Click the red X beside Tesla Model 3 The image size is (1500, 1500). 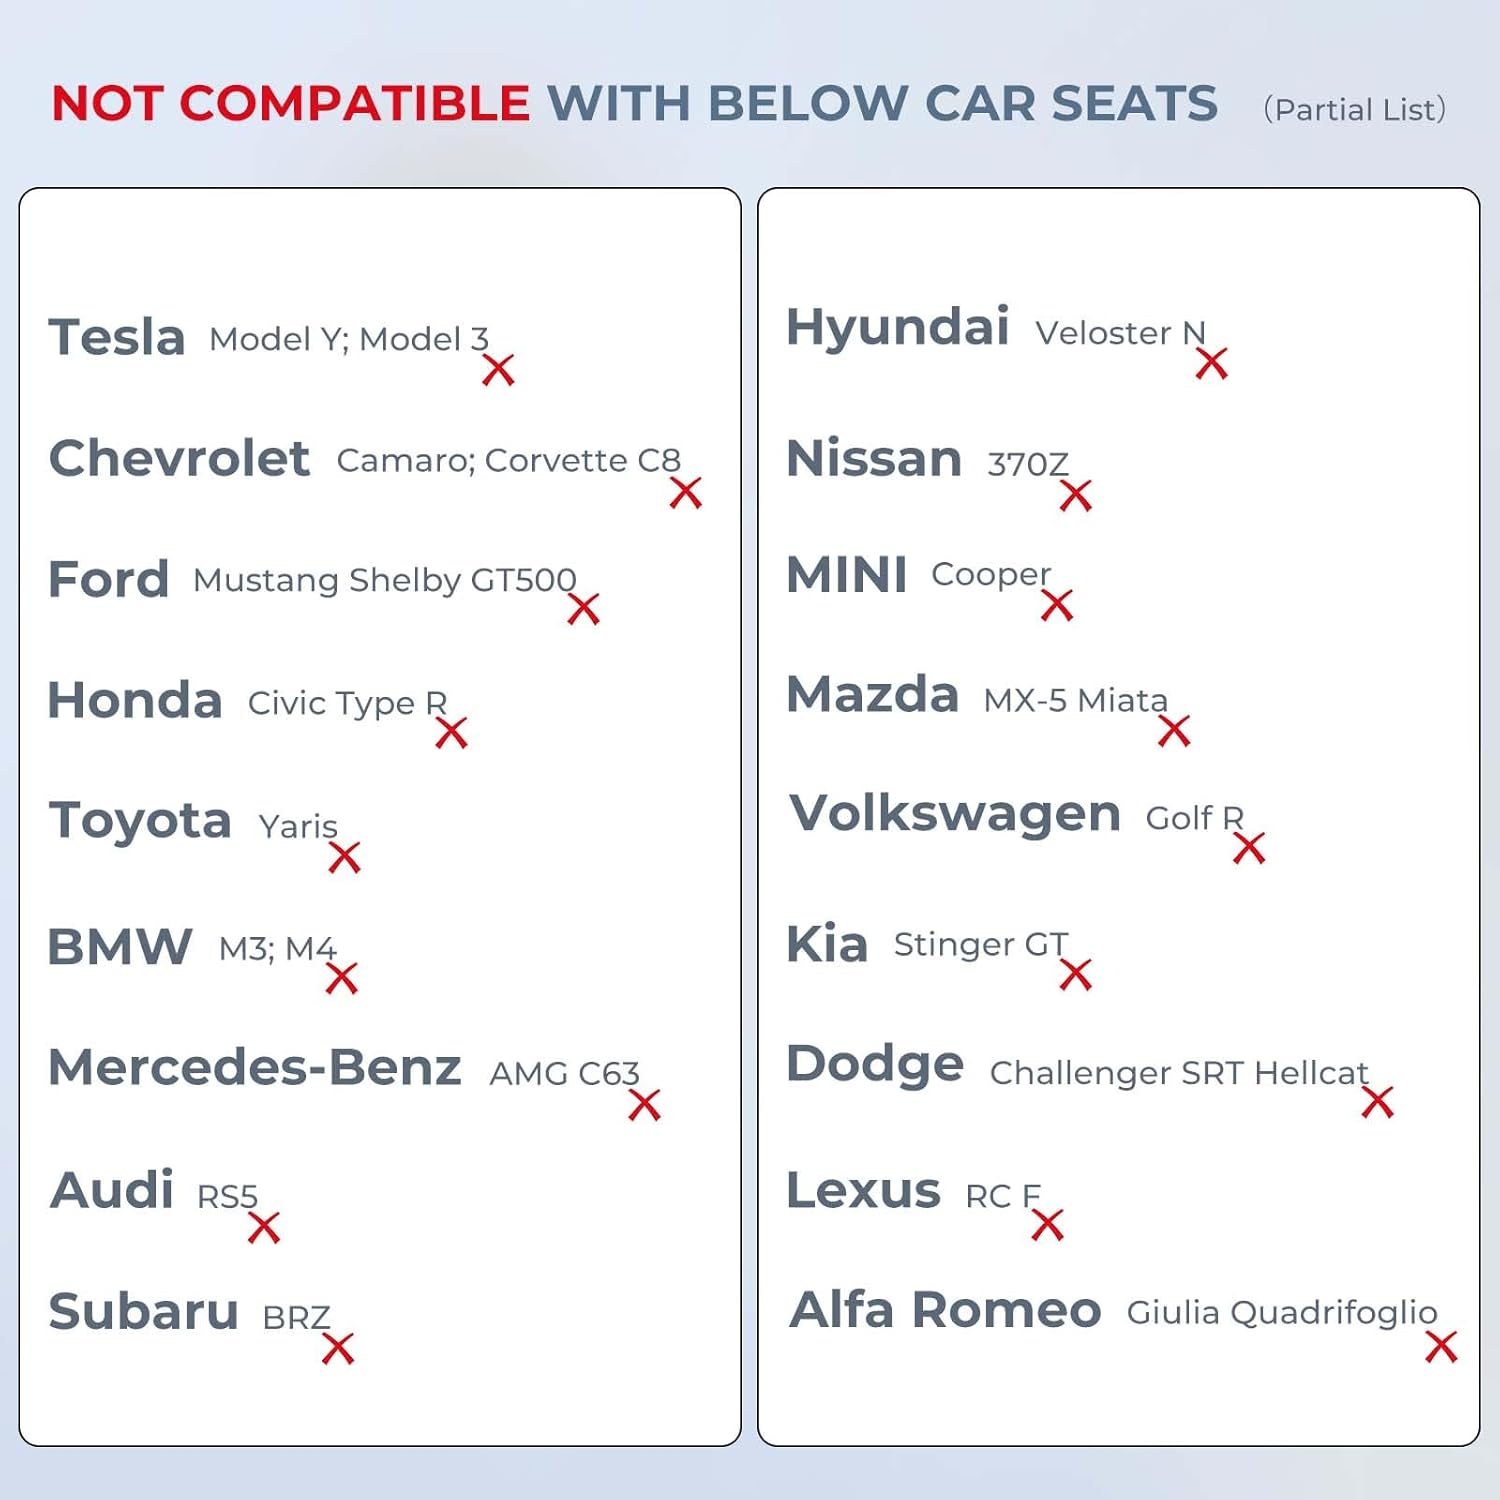point(498,370)
